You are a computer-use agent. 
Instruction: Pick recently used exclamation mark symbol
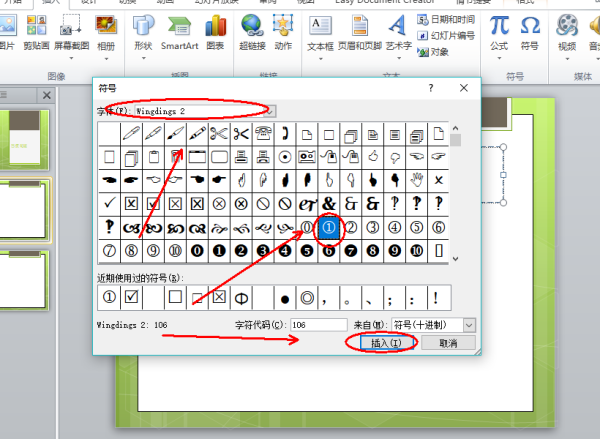point(435,297)
